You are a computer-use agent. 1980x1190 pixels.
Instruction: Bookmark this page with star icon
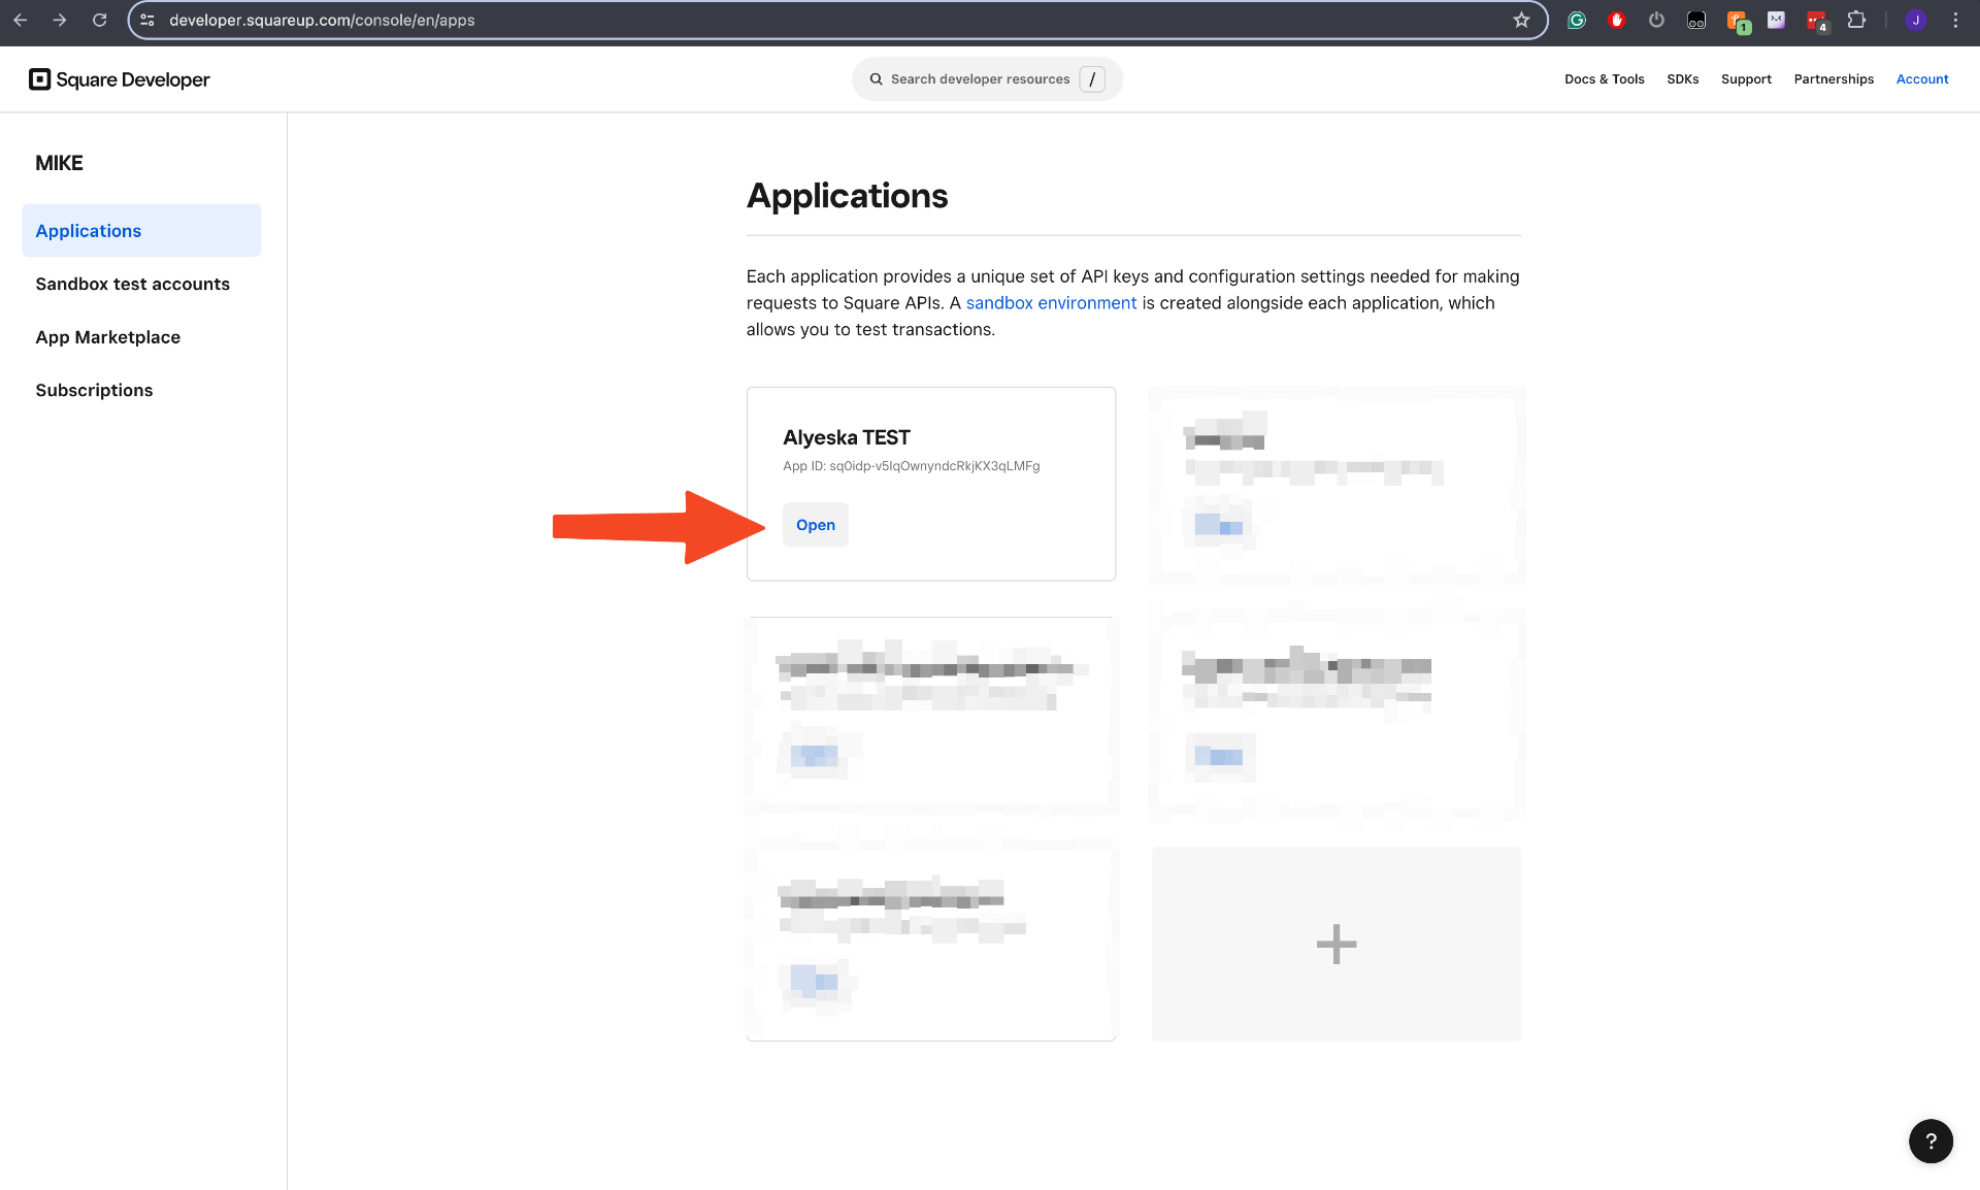[x=1521, y=20]
